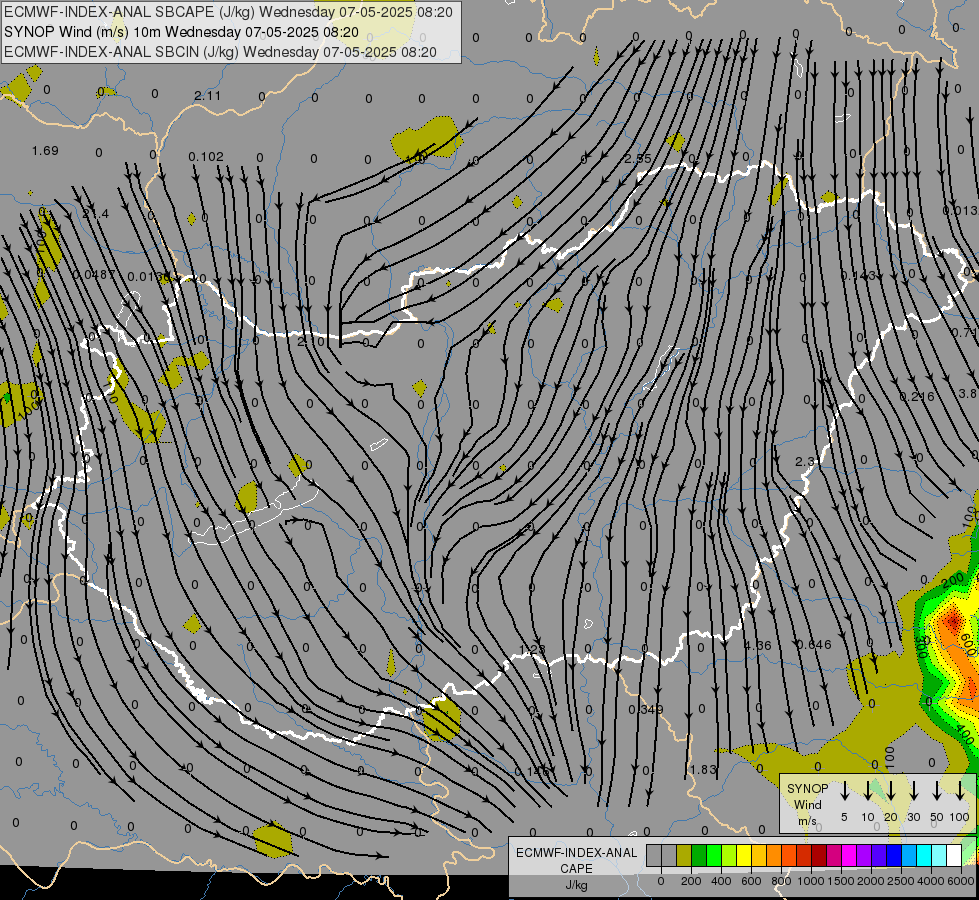Image resolution: width=979 pixels, height=900 pixels.
Task: Click the 2.11 value on the map
Action: click(x=207, y=96)
